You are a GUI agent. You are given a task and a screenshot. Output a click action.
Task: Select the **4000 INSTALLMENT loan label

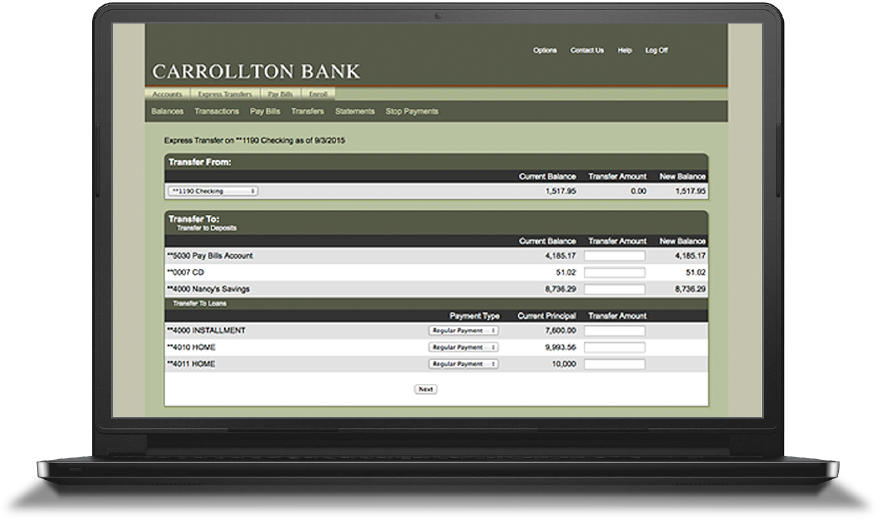(206, 331)
